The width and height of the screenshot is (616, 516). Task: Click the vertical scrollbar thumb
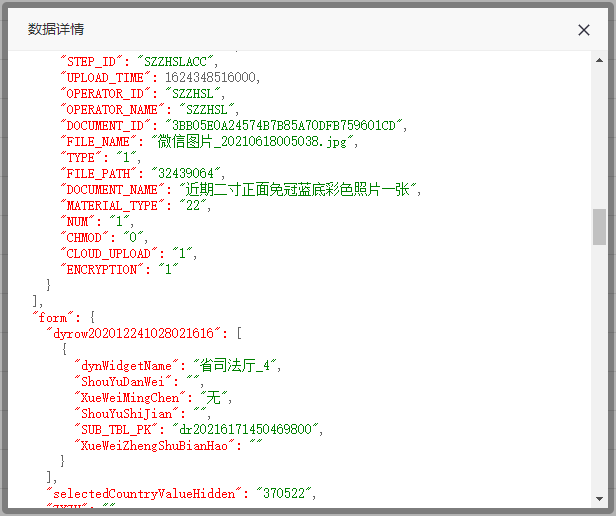599,226
